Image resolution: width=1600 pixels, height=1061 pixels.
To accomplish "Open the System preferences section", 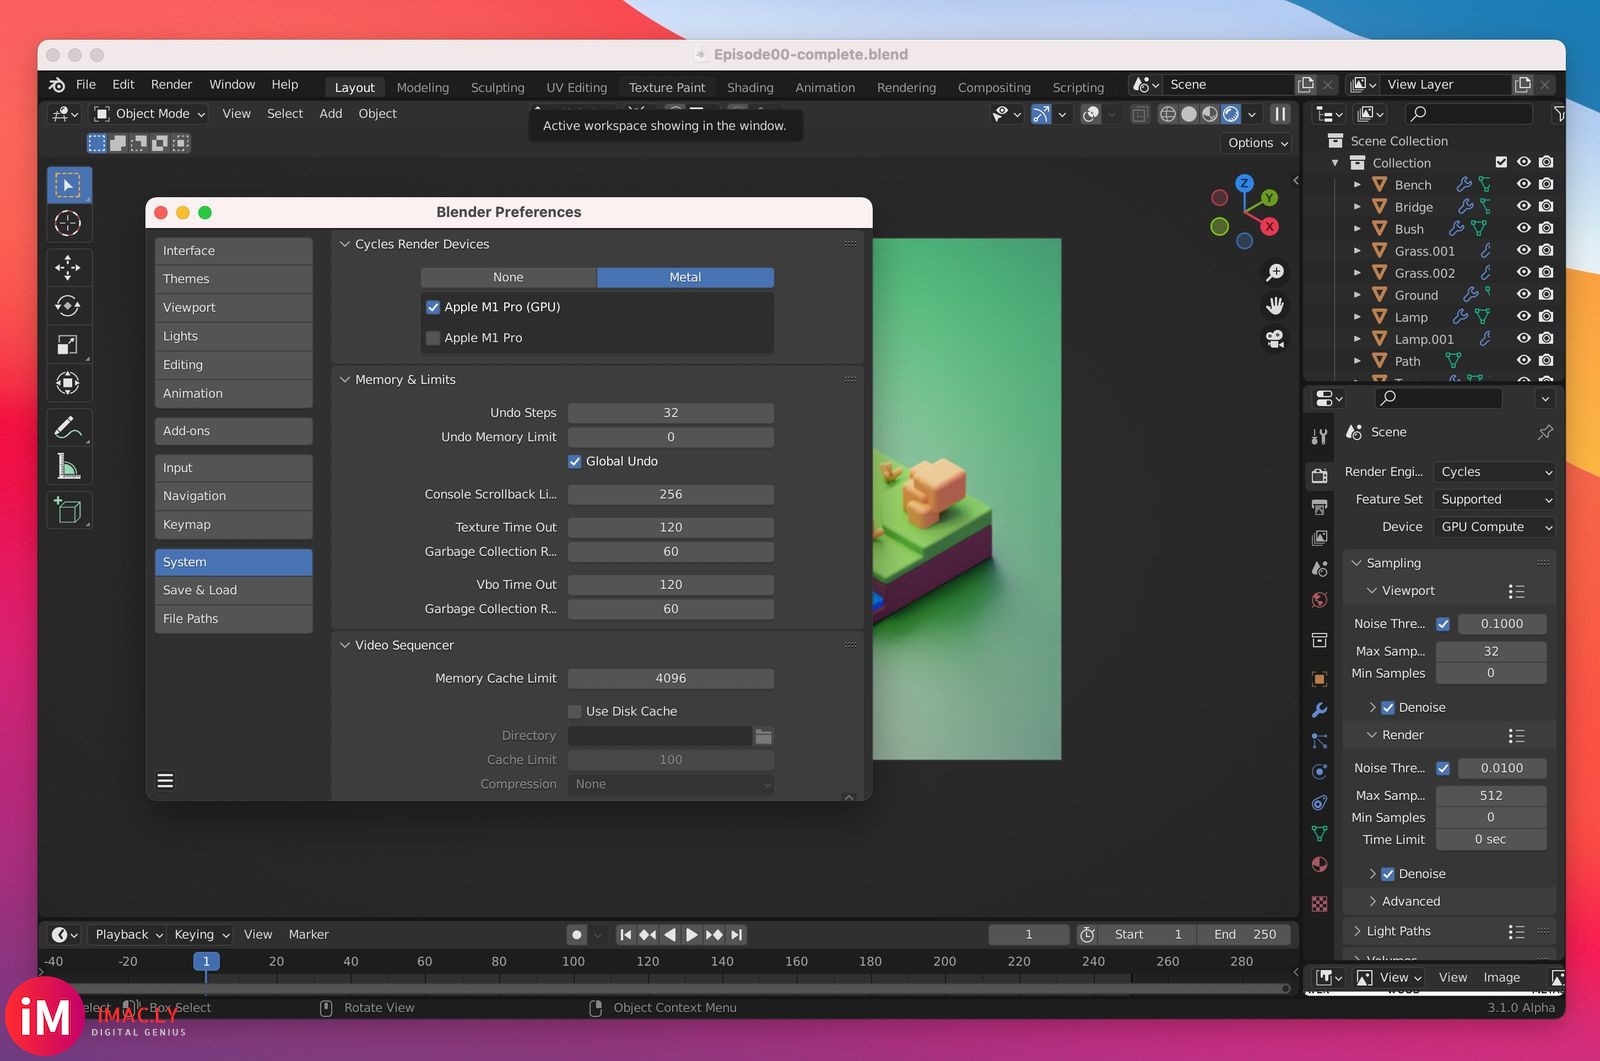I will 234,563.
